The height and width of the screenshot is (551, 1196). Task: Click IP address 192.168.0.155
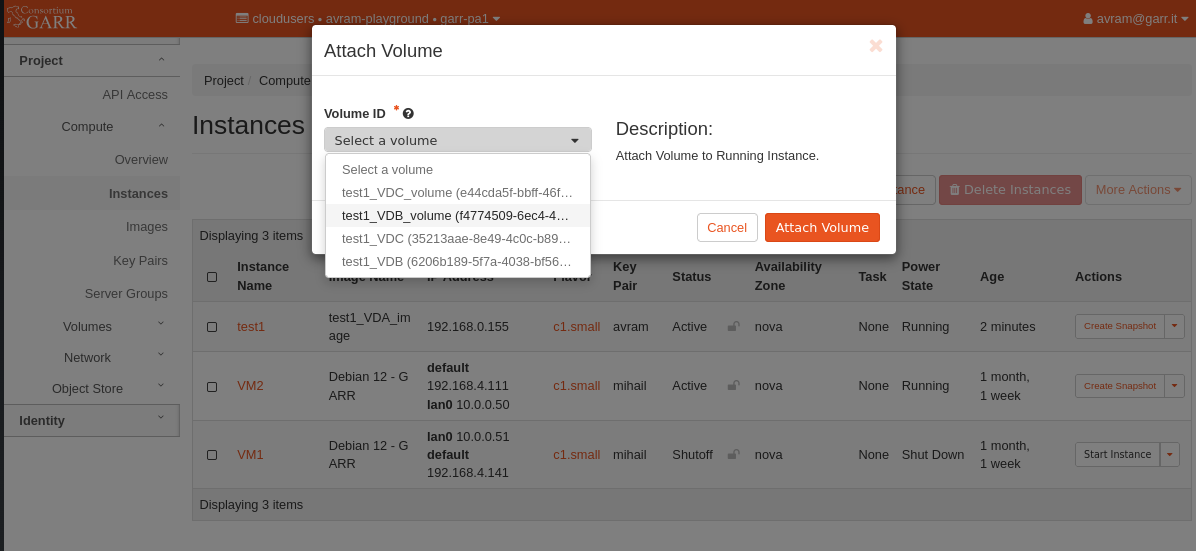468,327
